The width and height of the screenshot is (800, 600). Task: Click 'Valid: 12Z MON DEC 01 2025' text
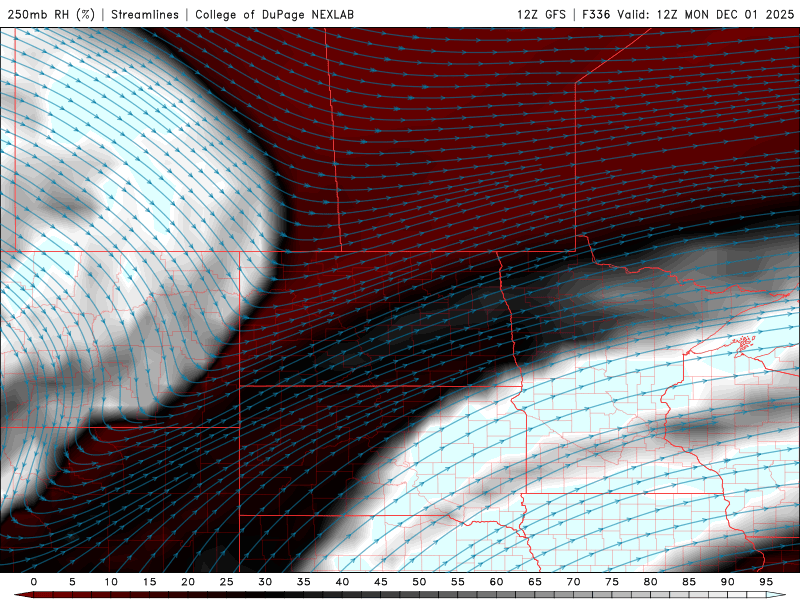706,14
